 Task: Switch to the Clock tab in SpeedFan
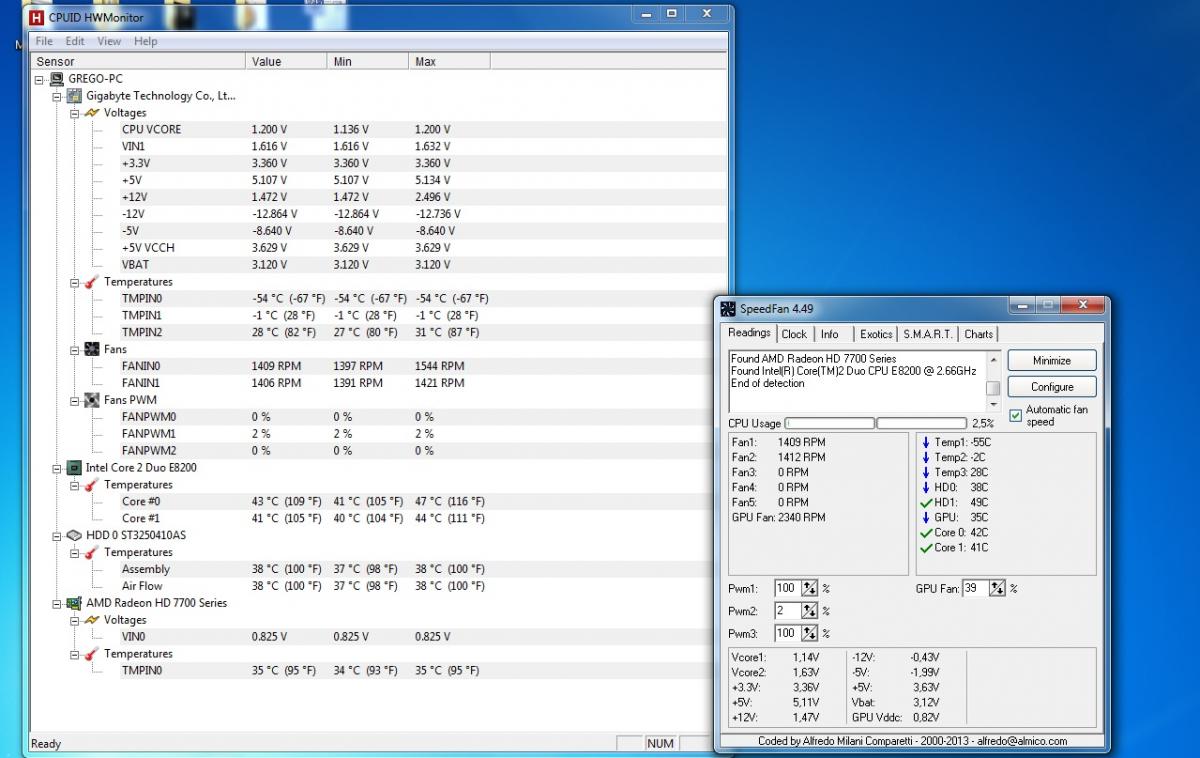(794, 334)
